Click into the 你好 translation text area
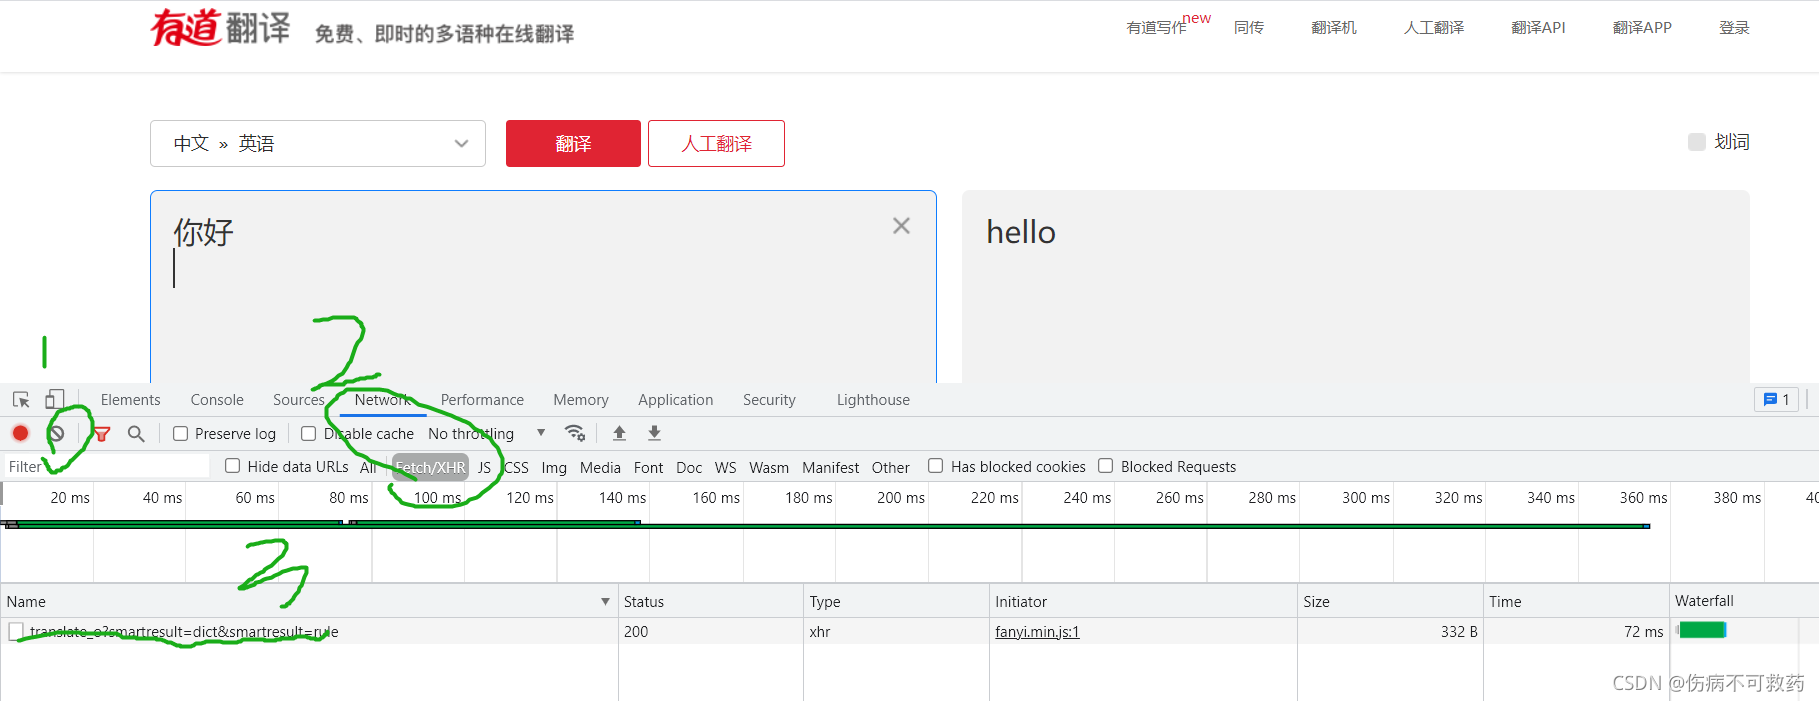 tap(543, 287)
